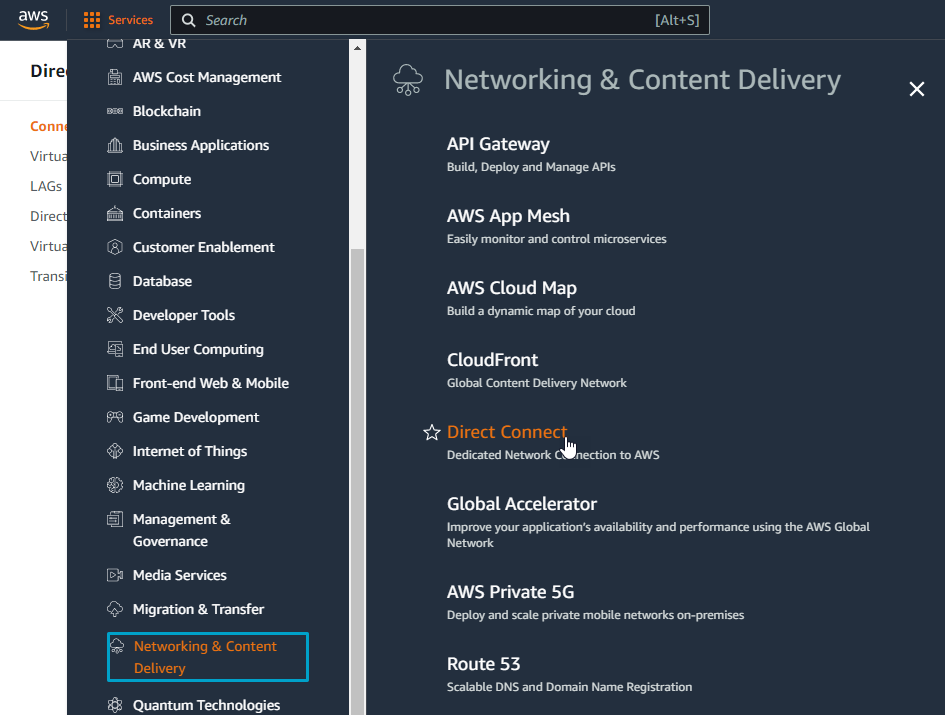This screenshot has width=945, height=715.
Task: Click the AWS Cost Management category icon
Action: pyautogui.click(x=115, y=77)
